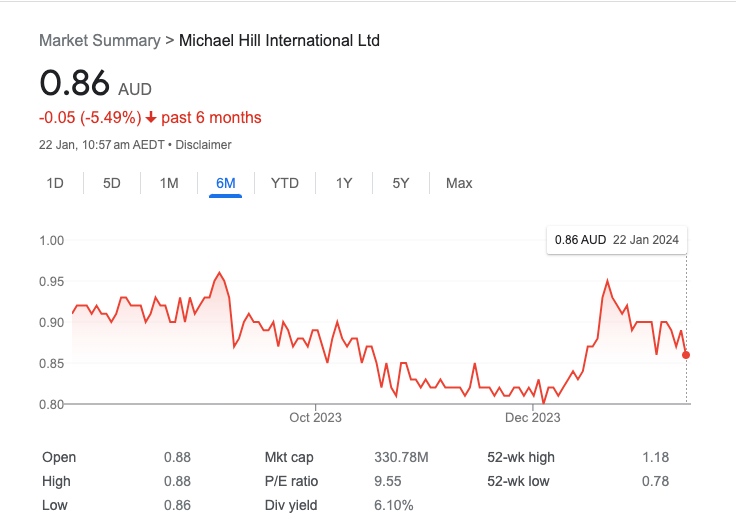Click the red down arrow icon

pos(151,117)
